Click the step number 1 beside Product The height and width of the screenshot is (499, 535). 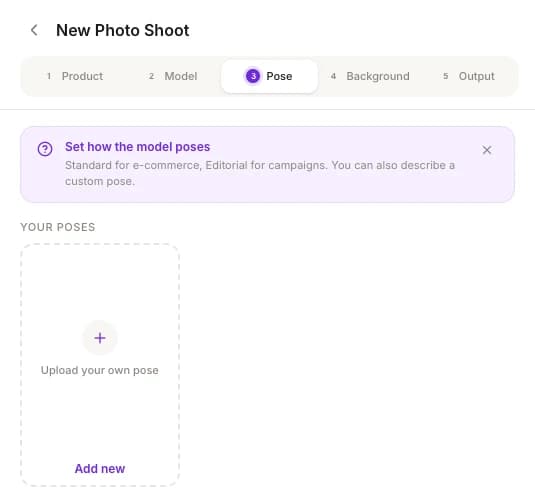pos(49,76)
